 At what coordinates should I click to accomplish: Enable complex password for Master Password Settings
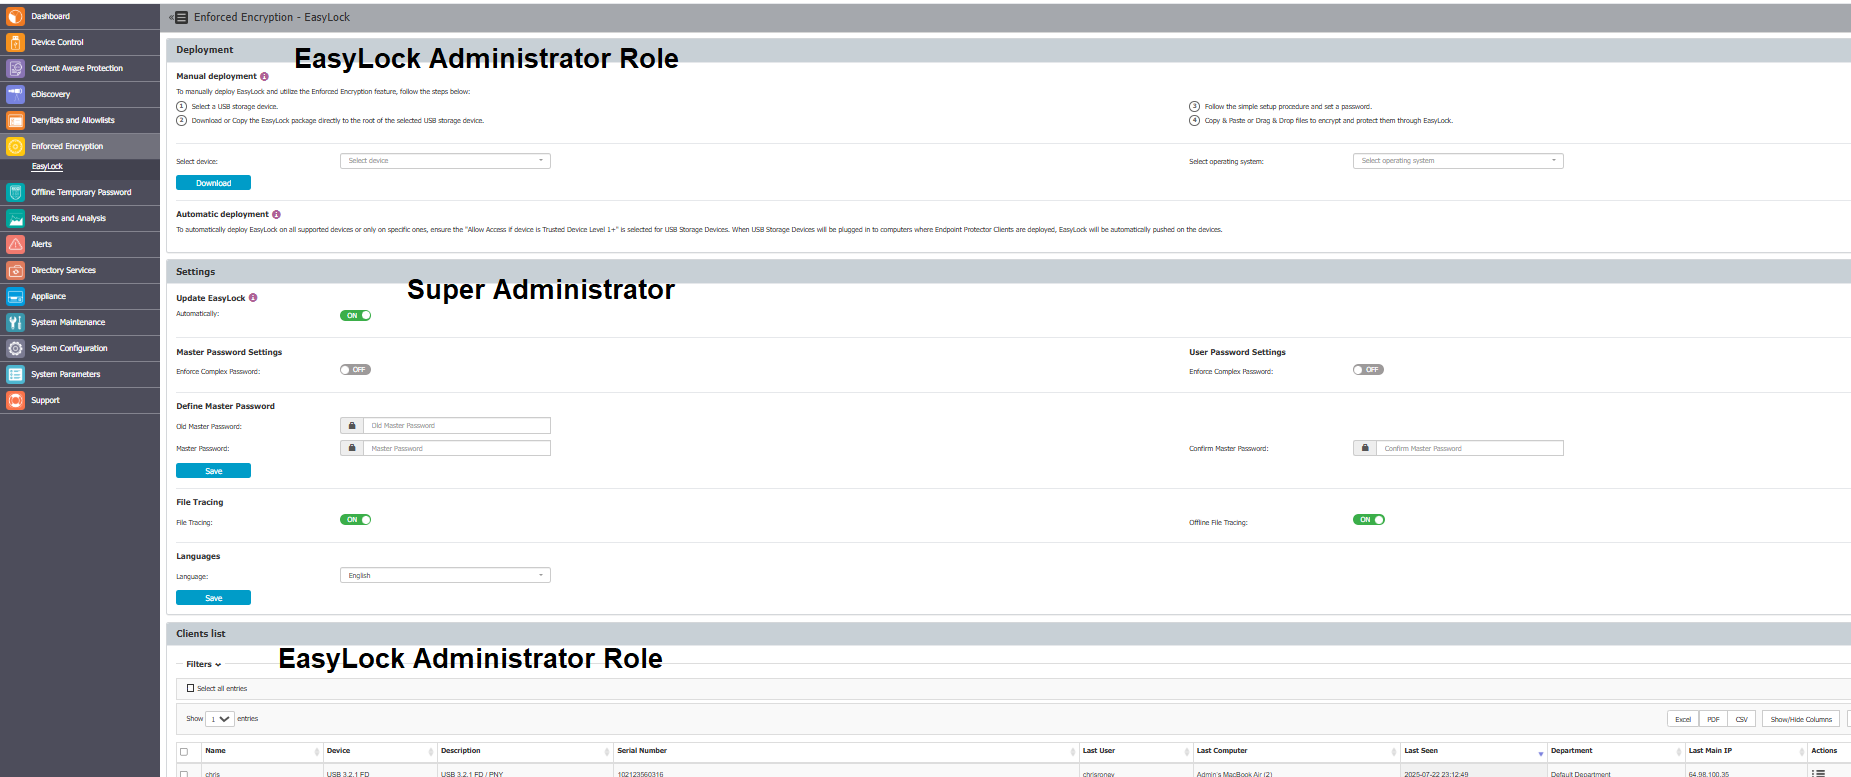click(355, 370)
